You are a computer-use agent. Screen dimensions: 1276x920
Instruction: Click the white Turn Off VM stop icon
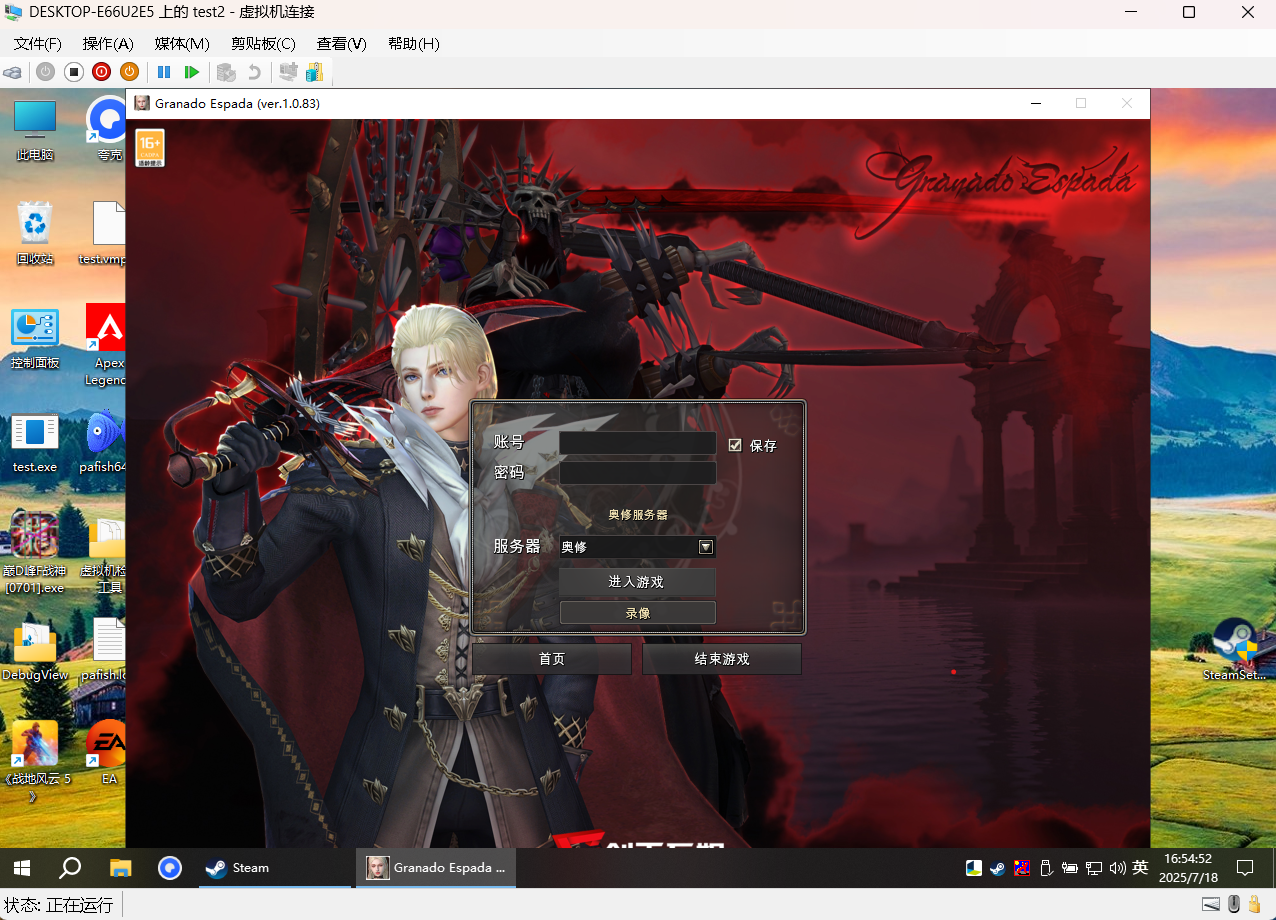click(x=74, y=72)
